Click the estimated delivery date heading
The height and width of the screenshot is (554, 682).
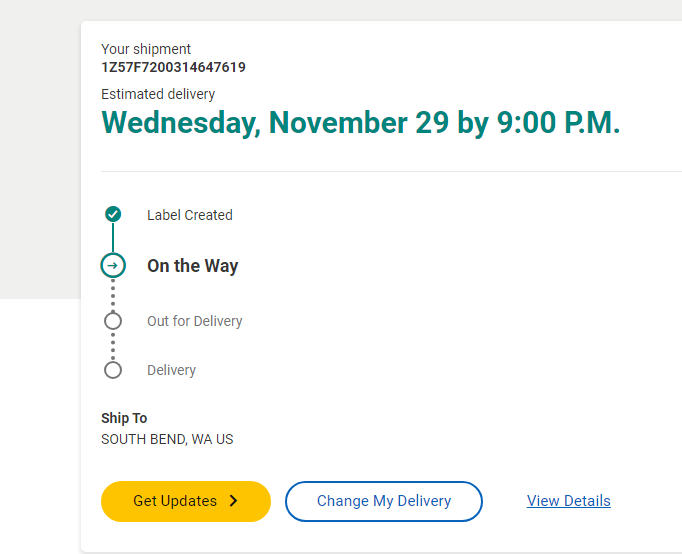tap(361, 123)
